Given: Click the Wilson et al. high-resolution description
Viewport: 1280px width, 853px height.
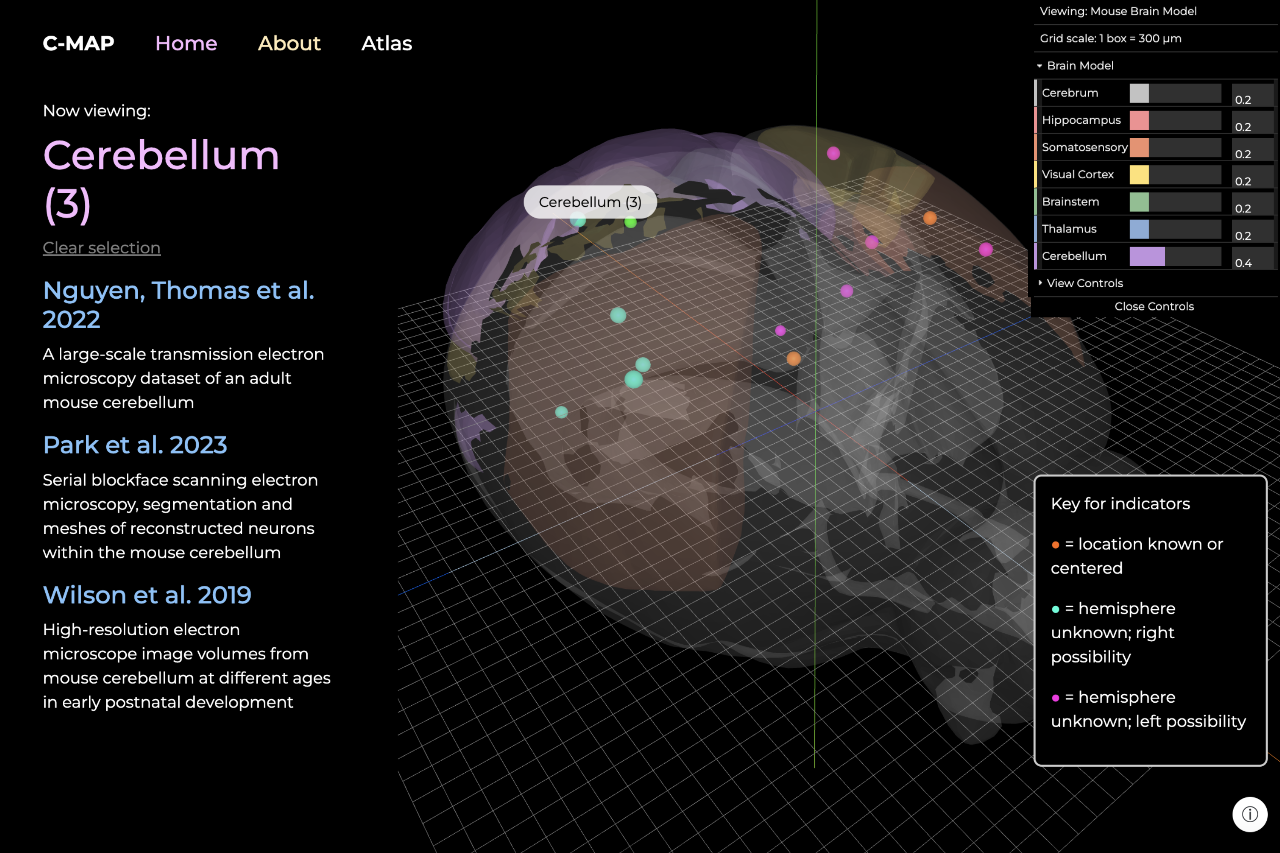Looking at the screenshot, I should coord(187,666).
